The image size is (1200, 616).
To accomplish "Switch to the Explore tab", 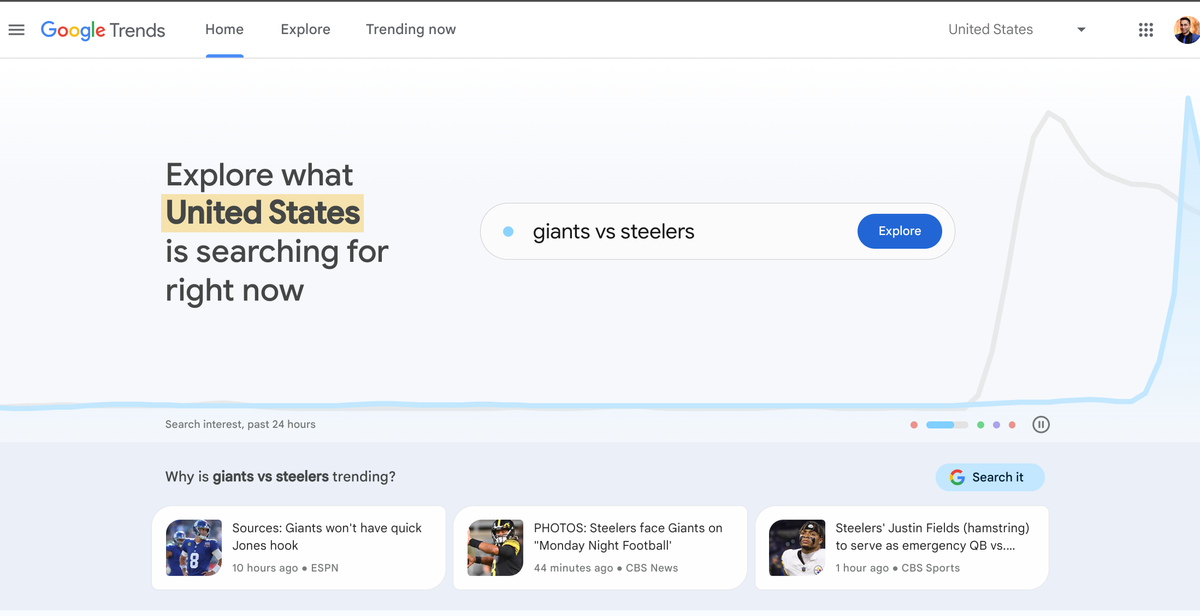I will (305, 29).
